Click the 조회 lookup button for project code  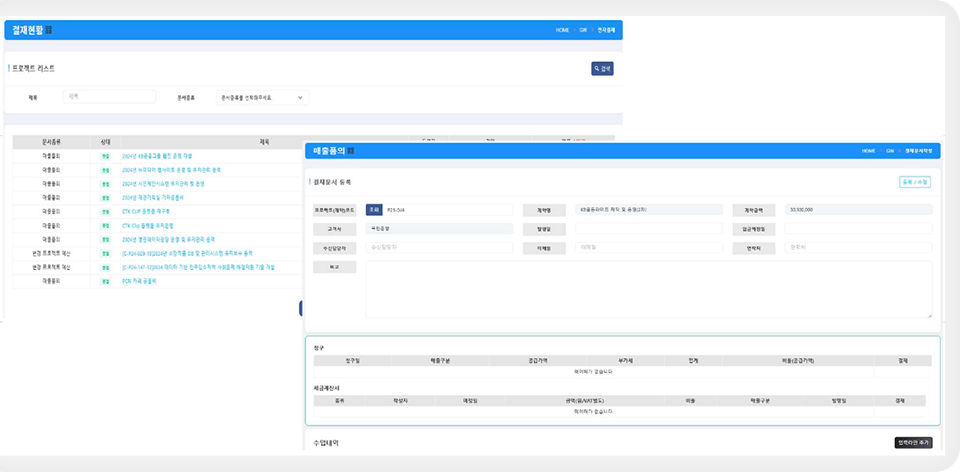click(x=374, y=210)
